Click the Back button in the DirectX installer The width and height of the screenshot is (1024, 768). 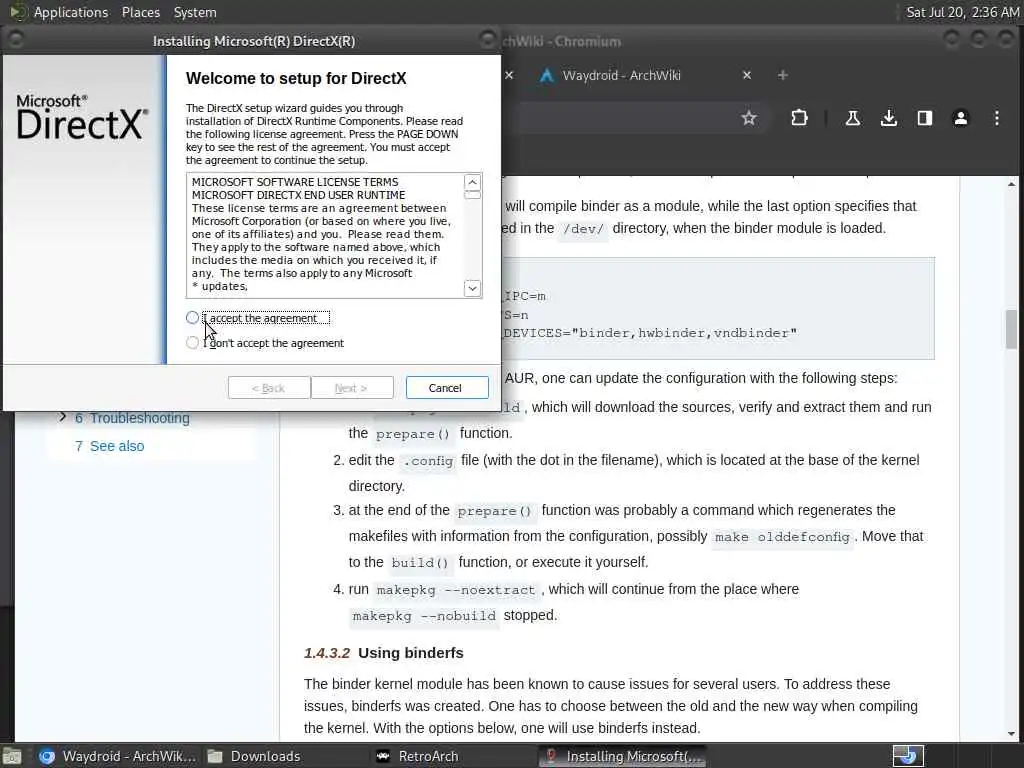(x=269, y=388)
